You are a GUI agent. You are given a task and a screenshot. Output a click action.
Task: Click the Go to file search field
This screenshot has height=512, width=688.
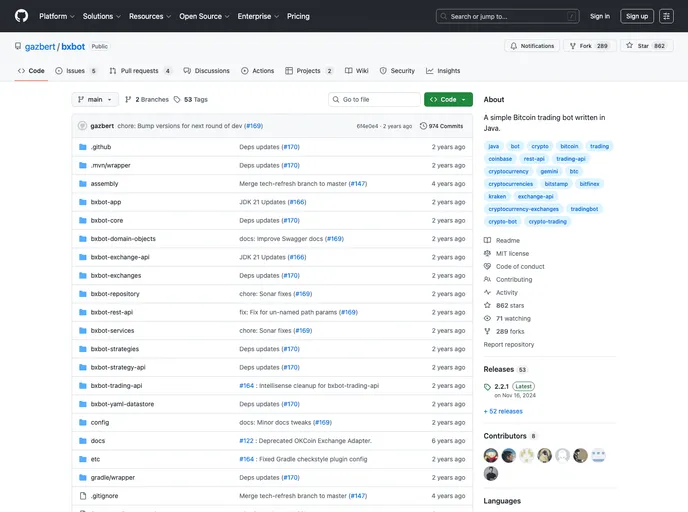tap(374, 100)
